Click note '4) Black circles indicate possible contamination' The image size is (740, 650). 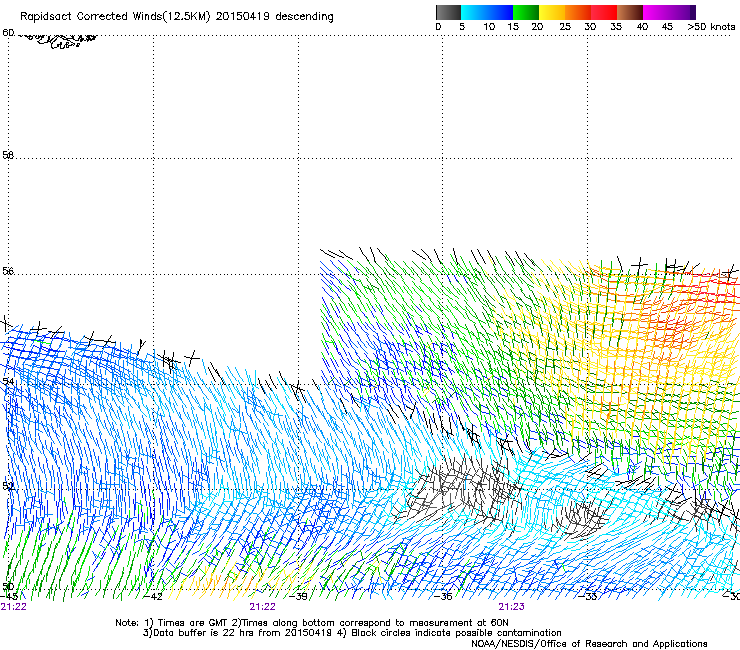(449, 633)
